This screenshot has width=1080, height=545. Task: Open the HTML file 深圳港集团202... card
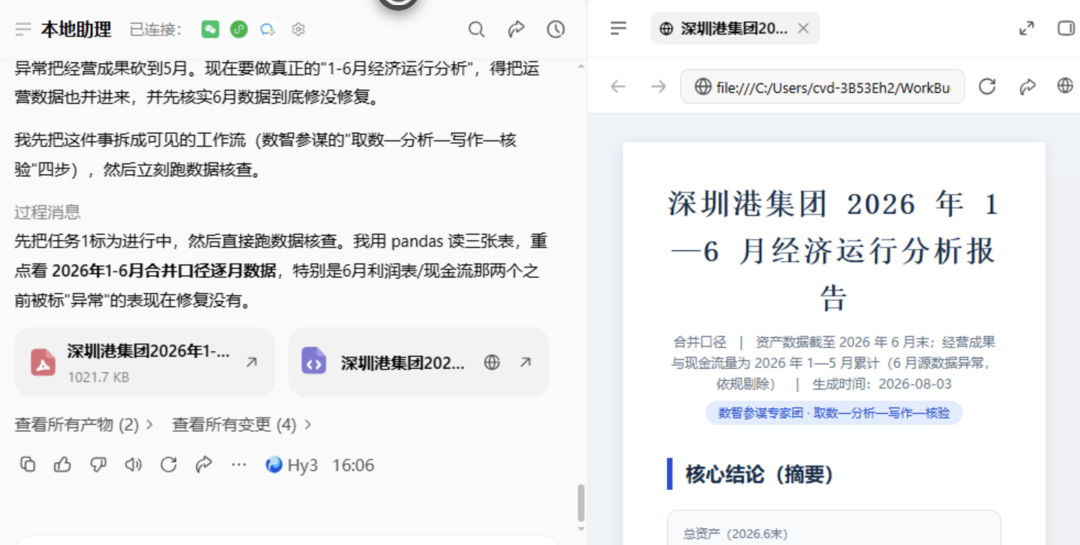418,362
